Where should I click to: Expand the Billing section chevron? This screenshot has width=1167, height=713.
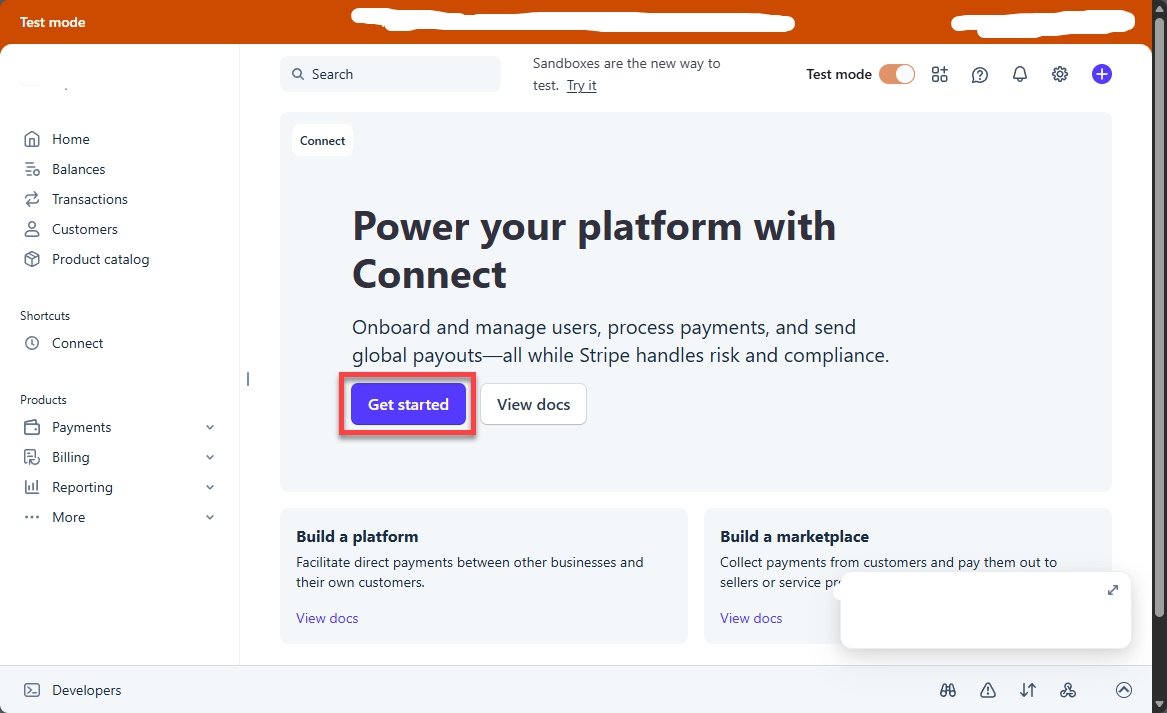pos(210,457)
